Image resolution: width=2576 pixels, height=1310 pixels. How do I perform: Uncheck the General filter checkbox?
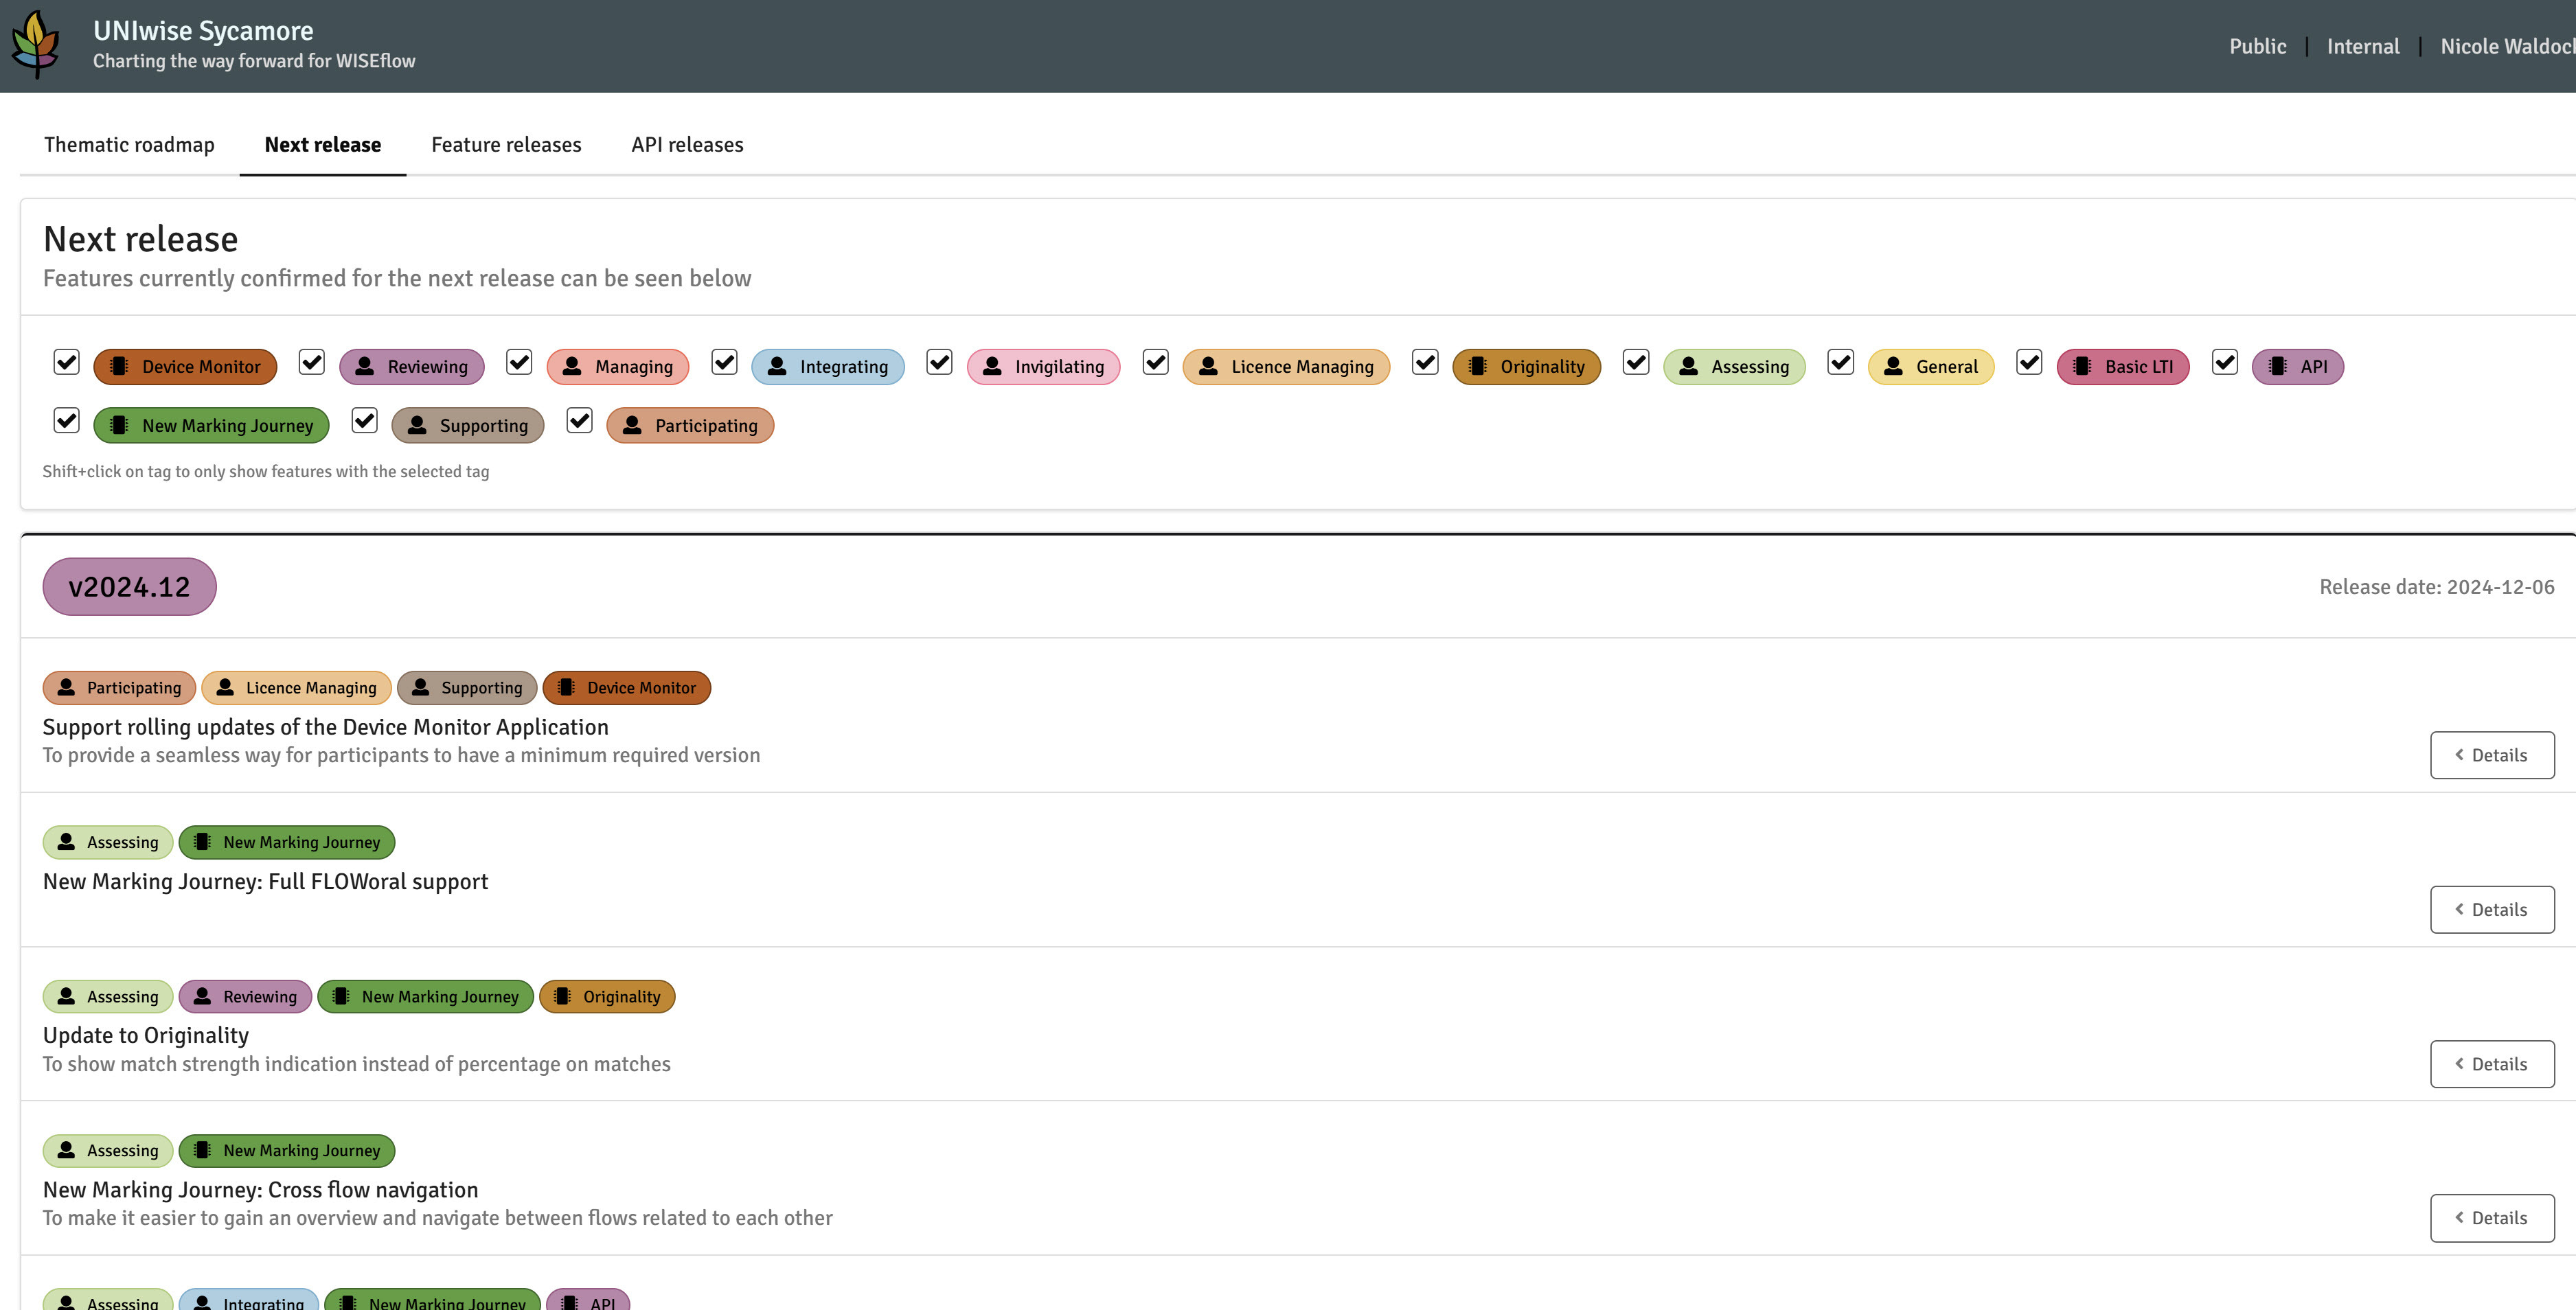1840,362
